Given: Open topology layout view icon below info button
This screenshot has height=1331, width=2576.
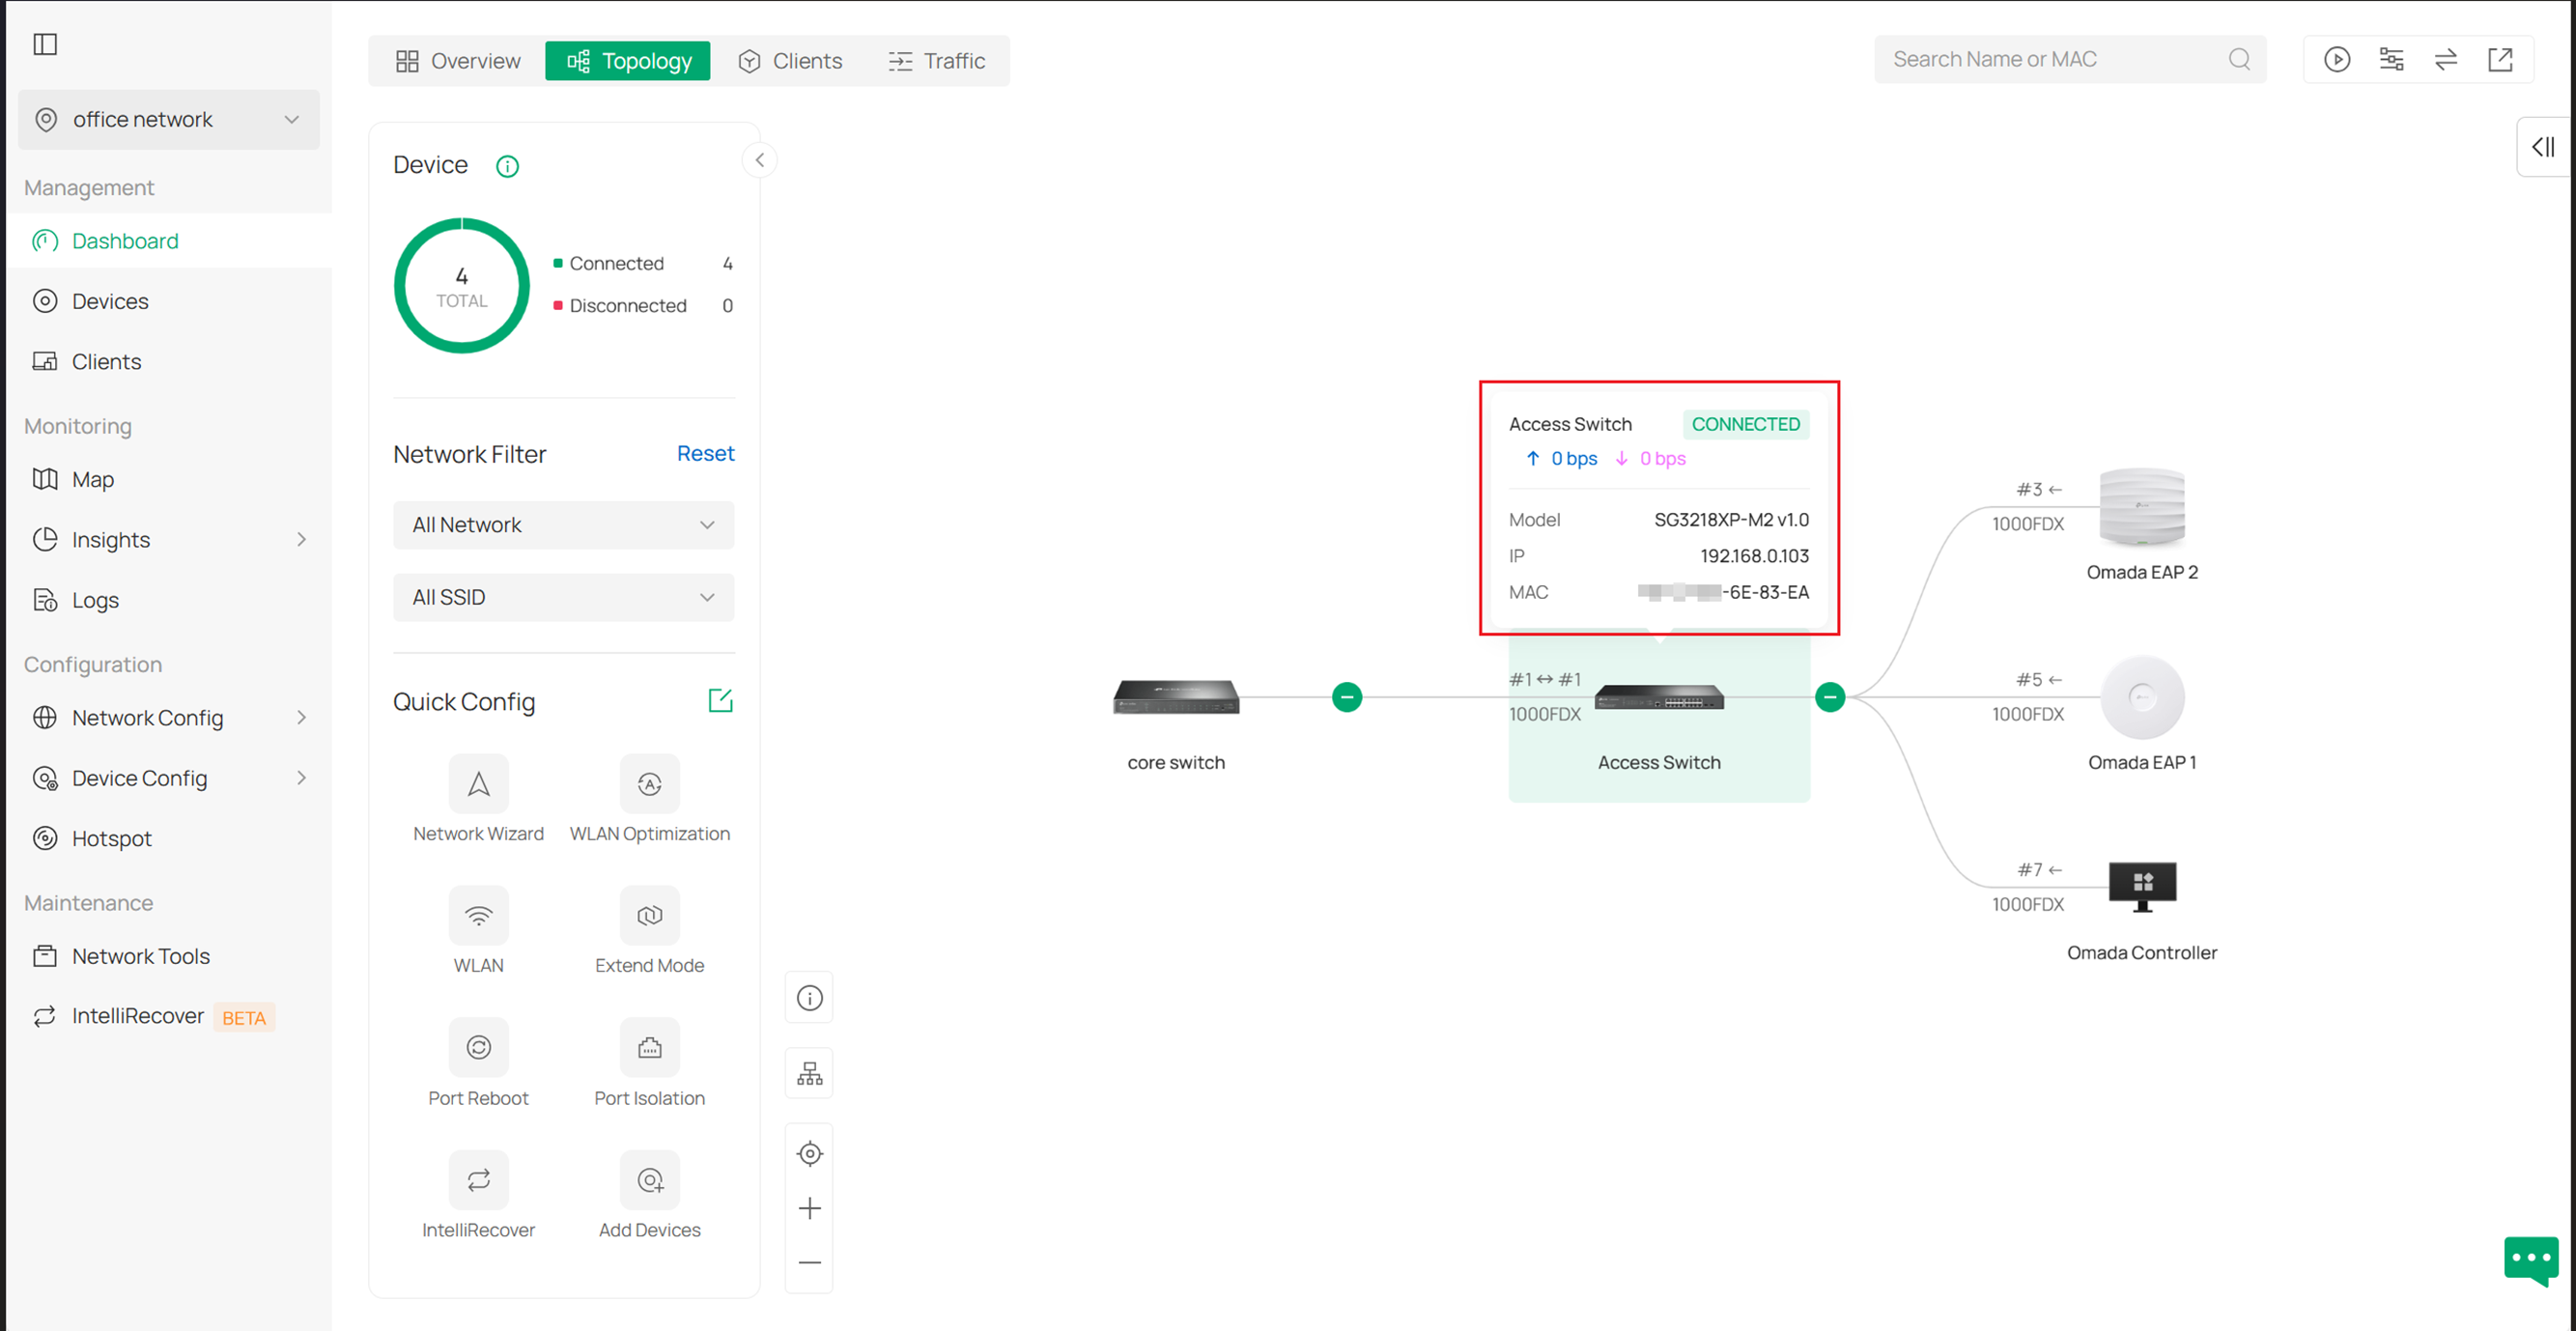Looking at the screenshot, I should (809, 1073).
